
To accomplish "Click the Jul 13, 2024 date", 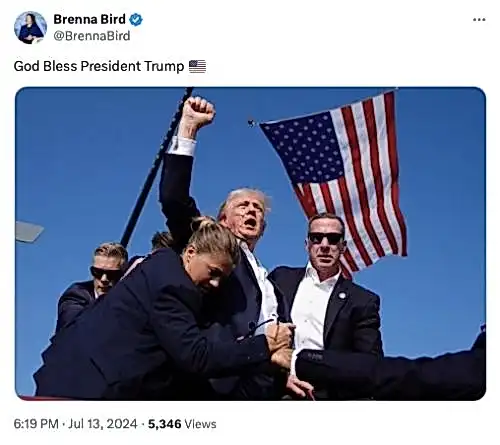I will pos(103,424).
